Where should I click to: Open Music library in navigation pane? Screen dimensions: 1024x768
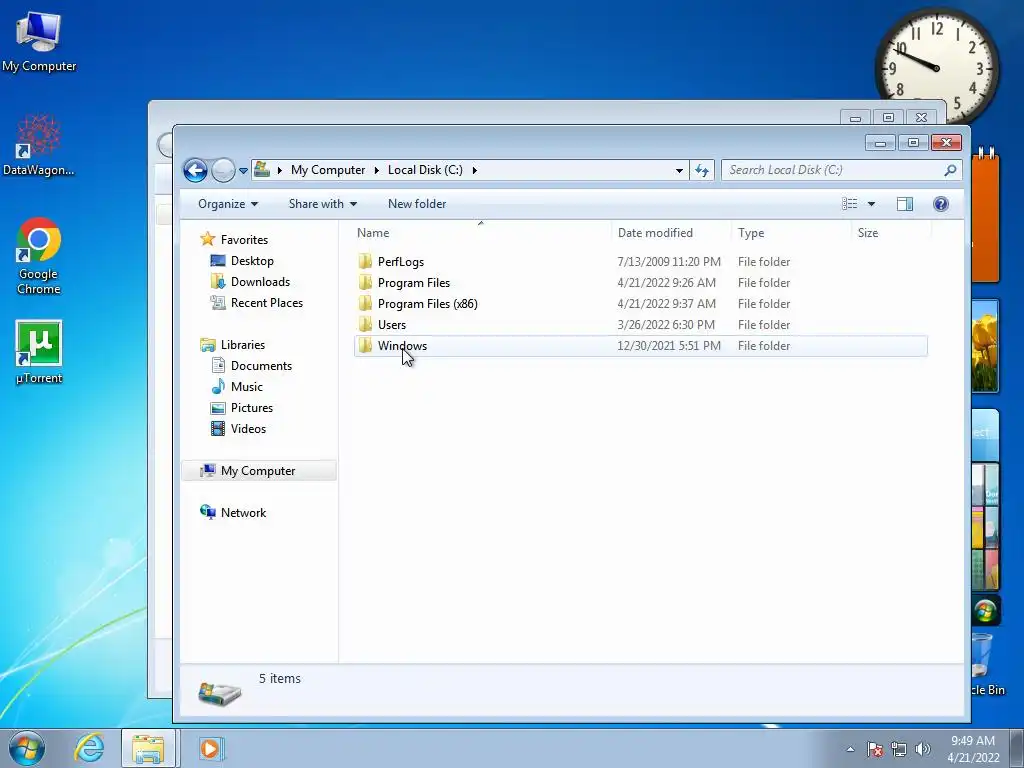[246, 387]
